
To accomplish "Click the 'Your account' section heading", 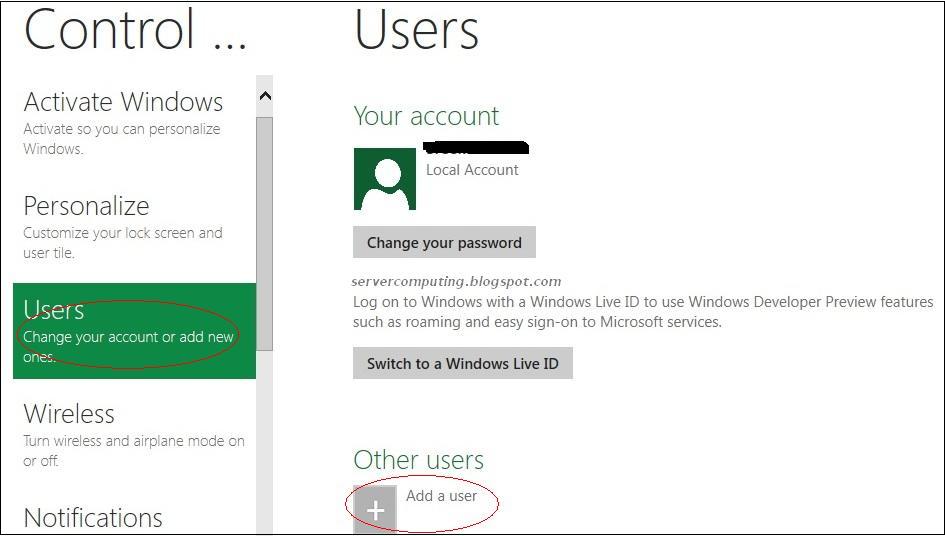I will 426,115.
